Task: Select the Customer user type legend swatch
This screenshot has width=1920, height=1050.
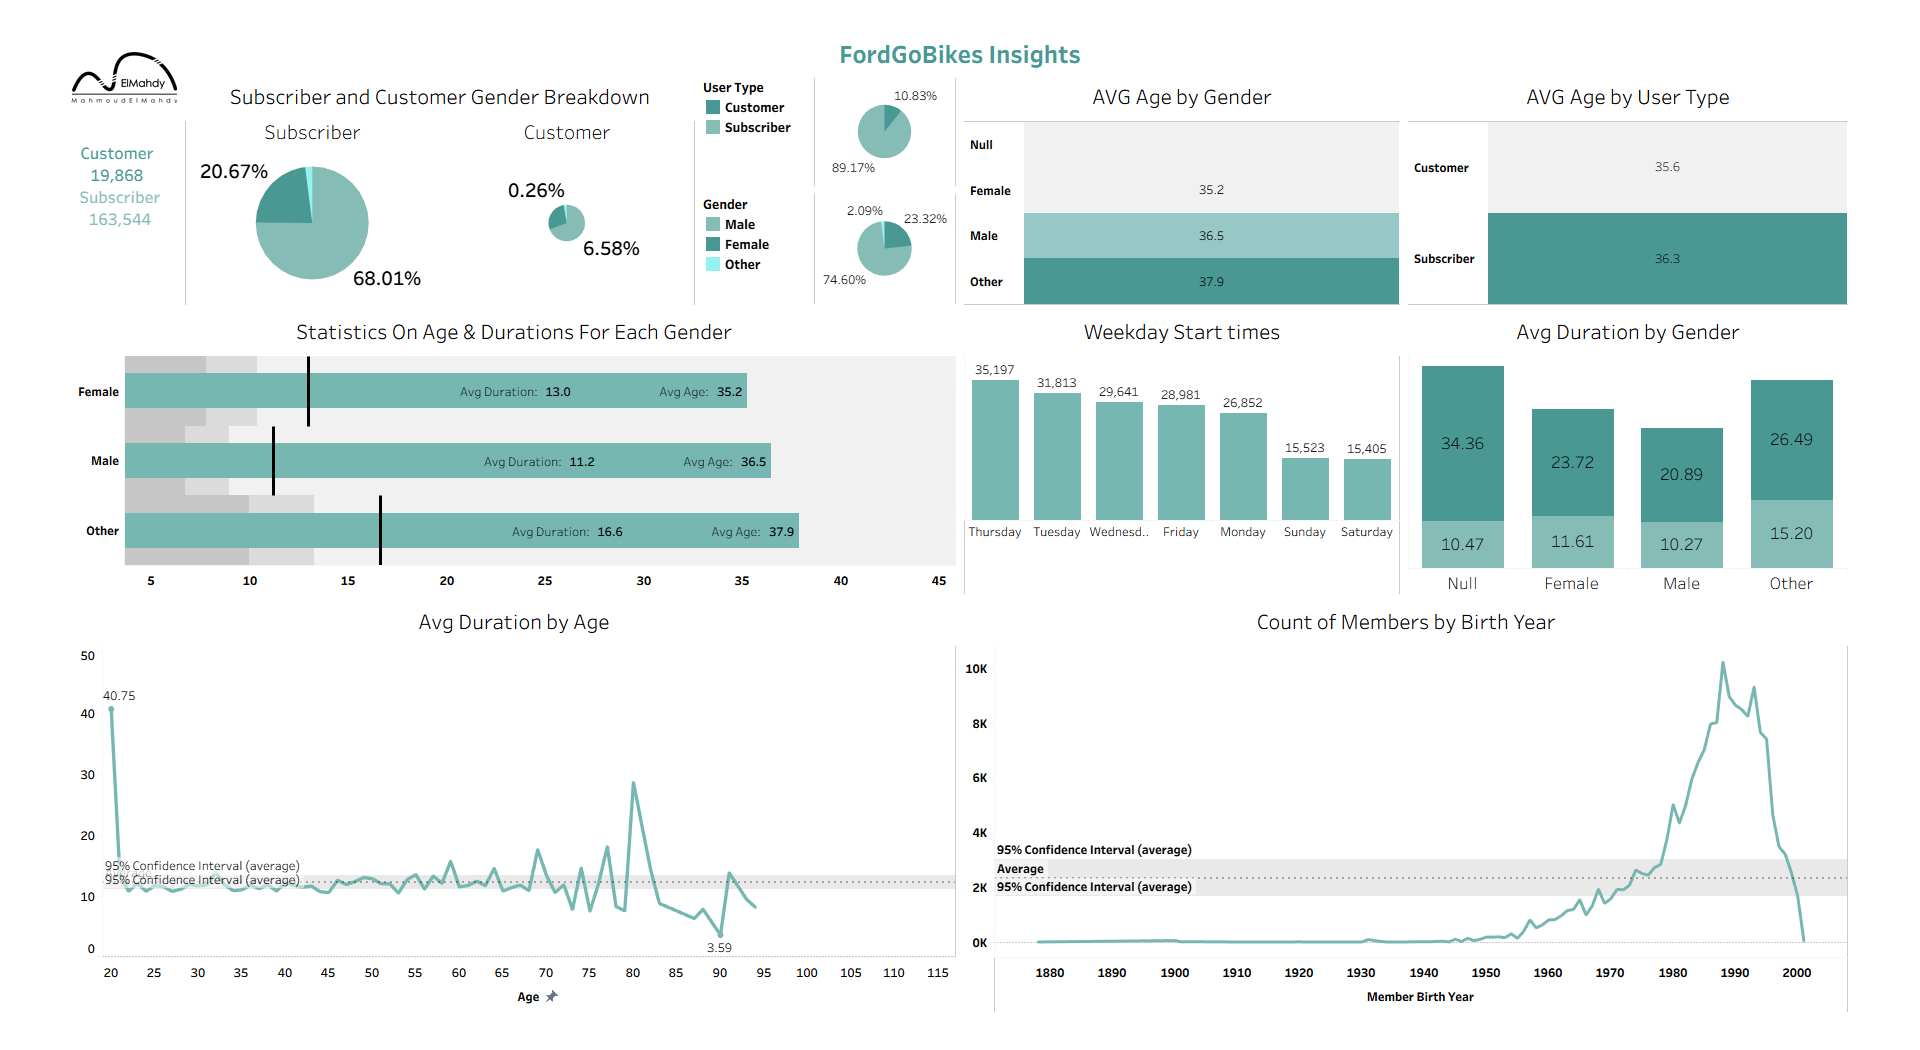Action: pyautogui.click(x=713, y=107)
